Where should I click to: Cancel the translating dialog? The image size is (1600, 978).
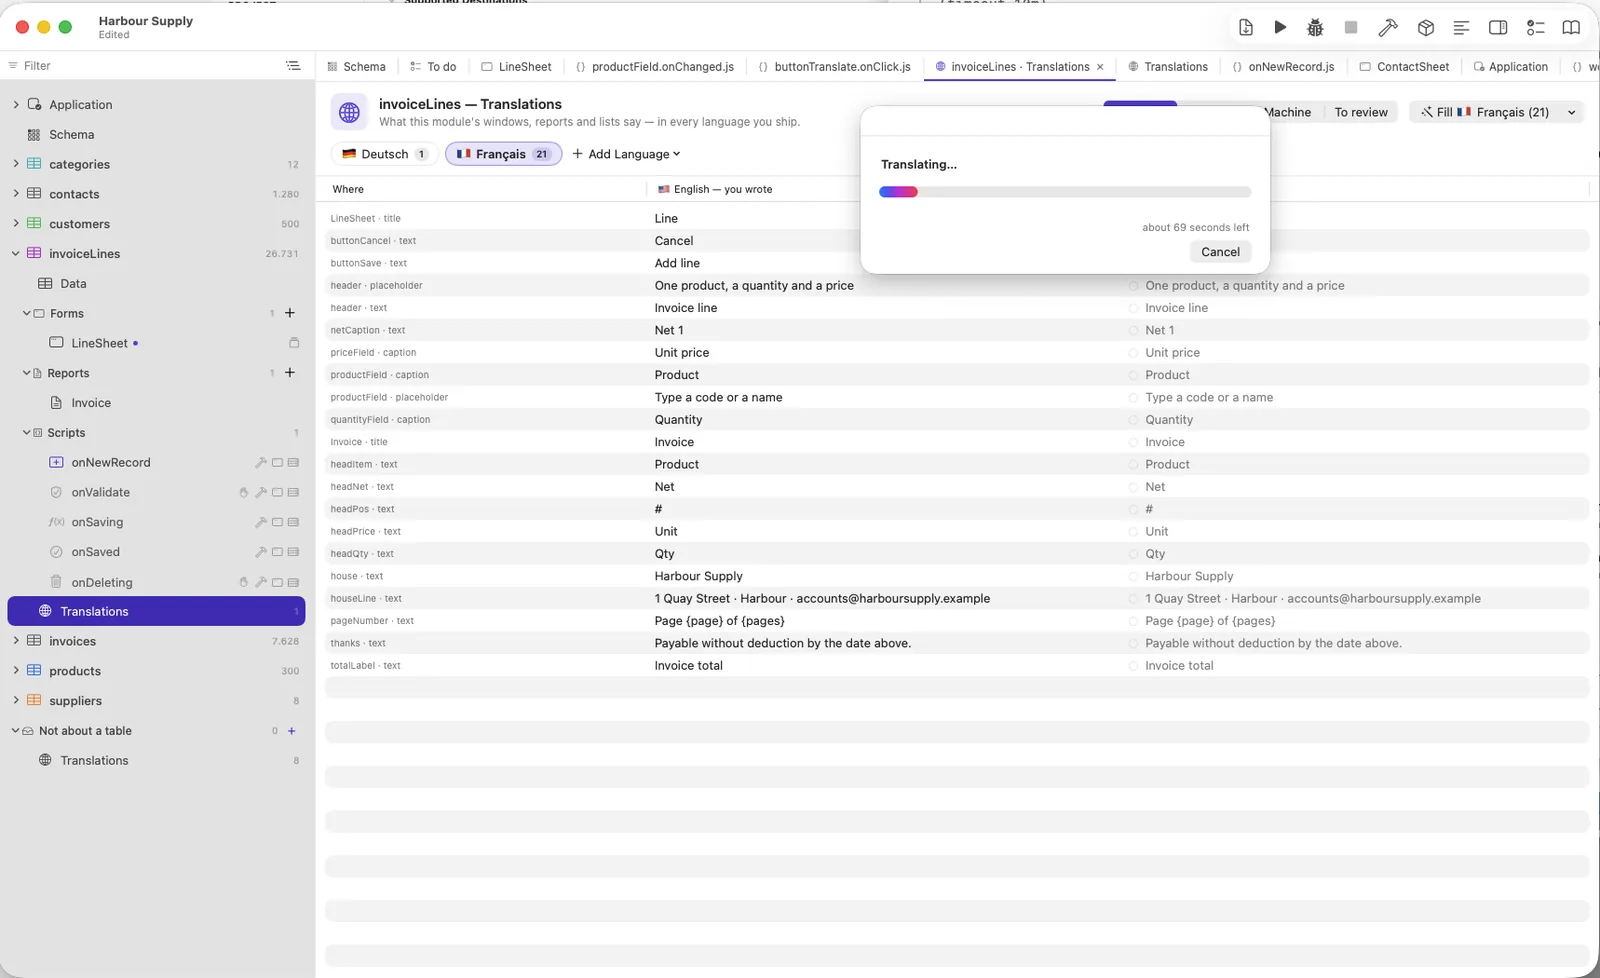[1220, 252]
